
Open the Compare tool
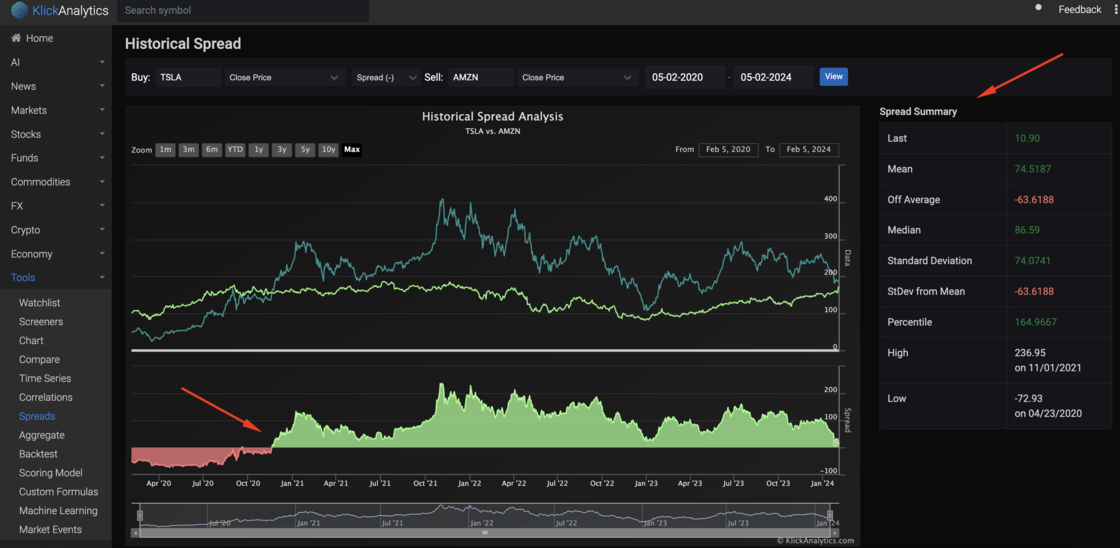point(39,359)
